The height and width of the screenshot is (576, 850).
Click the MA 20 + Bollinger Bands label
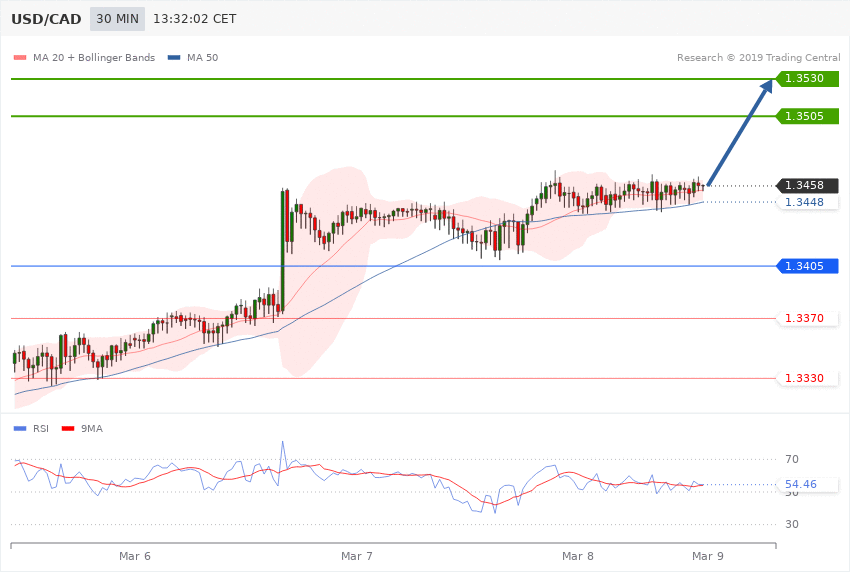[x=94, y=57]
